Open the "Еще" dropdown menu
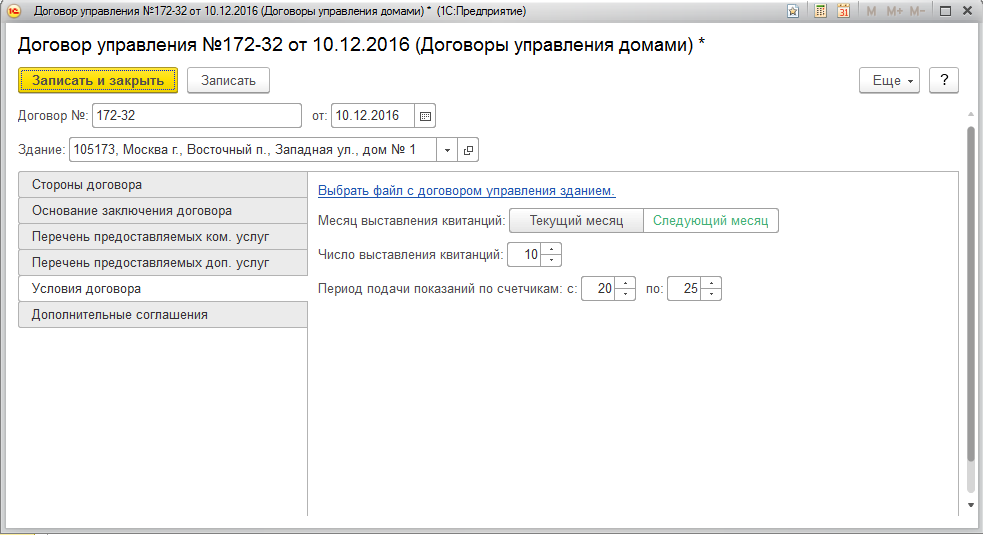983x535 pixels. pos(889,81)
